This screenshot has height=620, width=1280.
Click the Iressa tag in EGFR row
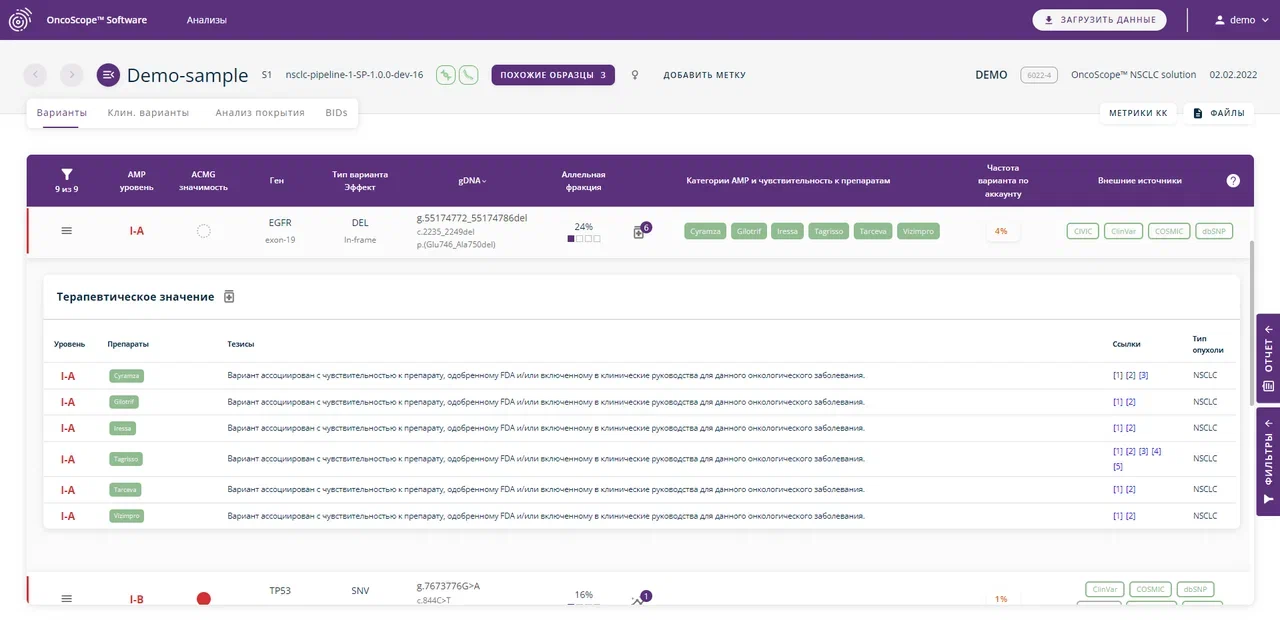(x=788, y=231)
